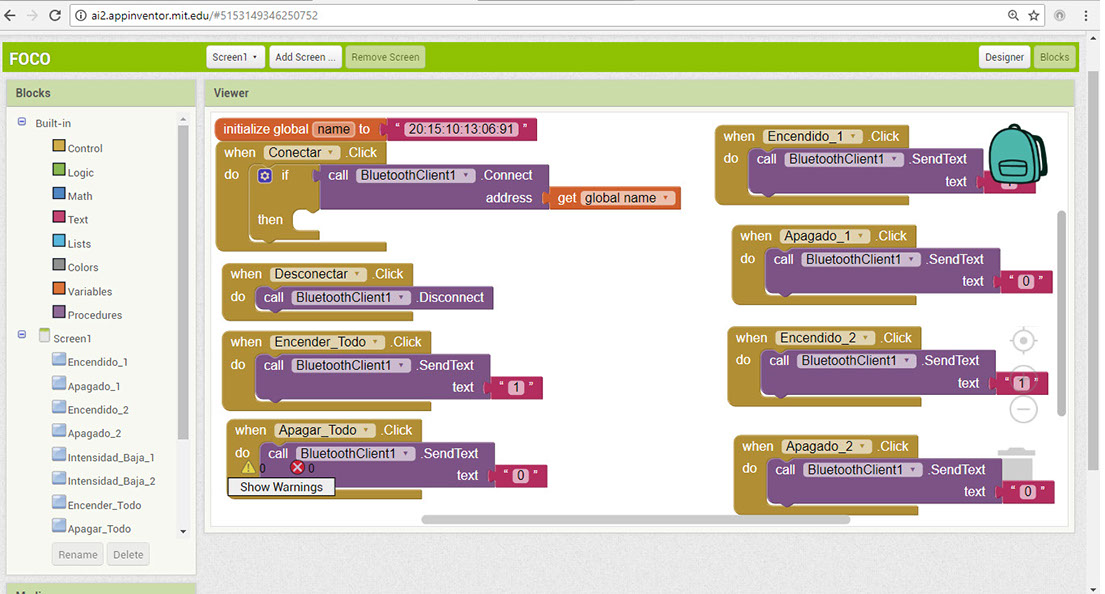Click the site info icon in address bar
1105x594 pixels.
click(x=80, y=15)
